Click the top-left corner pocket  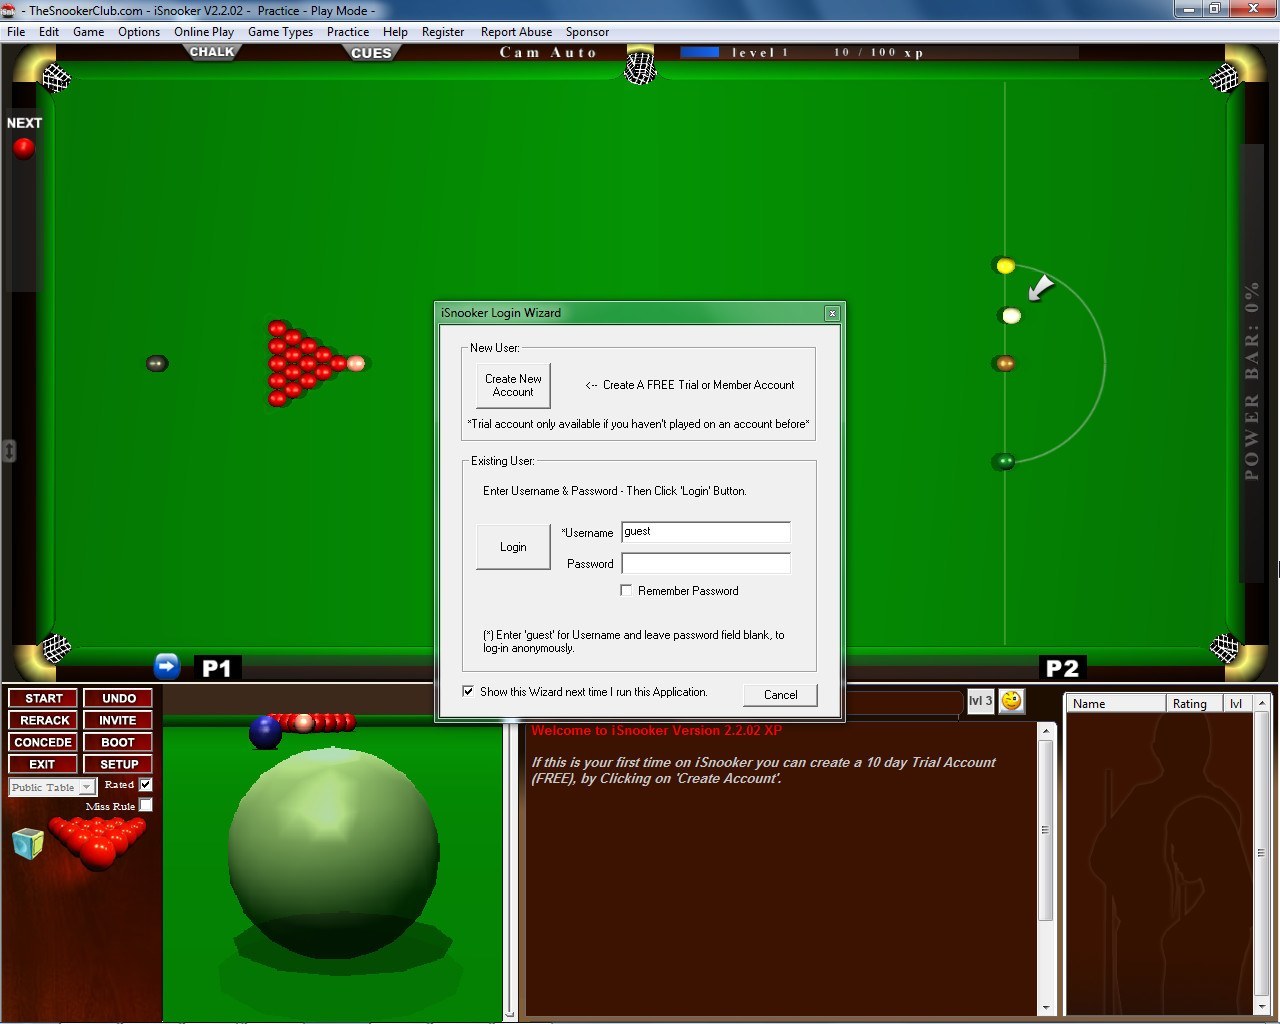point(56,77)
